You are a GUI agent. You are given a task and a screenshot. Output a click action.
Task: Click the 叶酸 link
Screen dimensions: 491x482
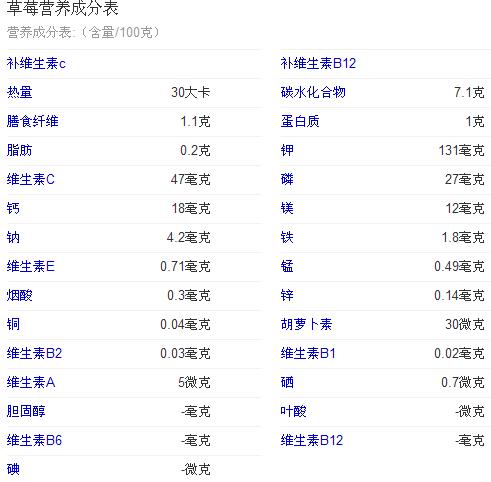[293, 411]
